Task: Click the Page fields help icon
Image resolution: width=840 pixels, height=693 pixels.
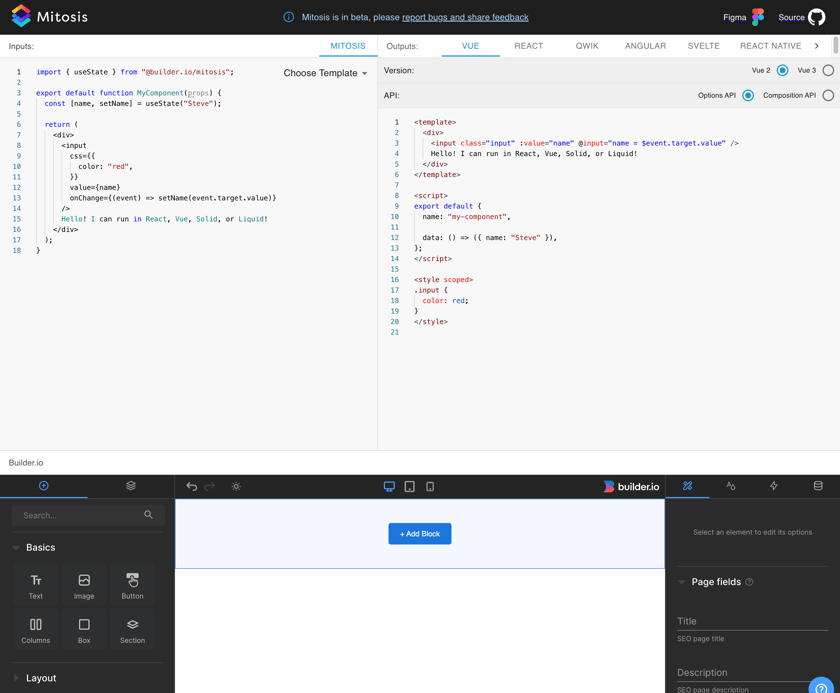Action: [749, 582]
